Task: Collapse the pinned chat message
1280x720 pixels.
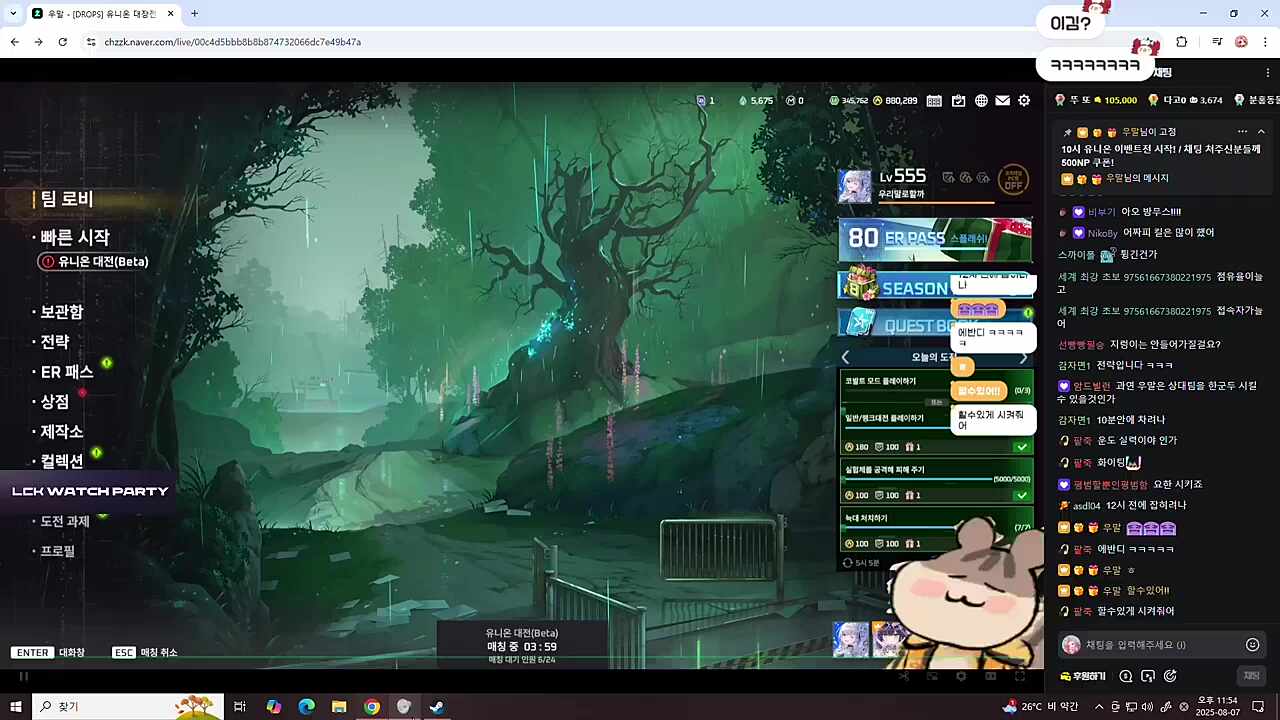Action: pos(1262,132)
